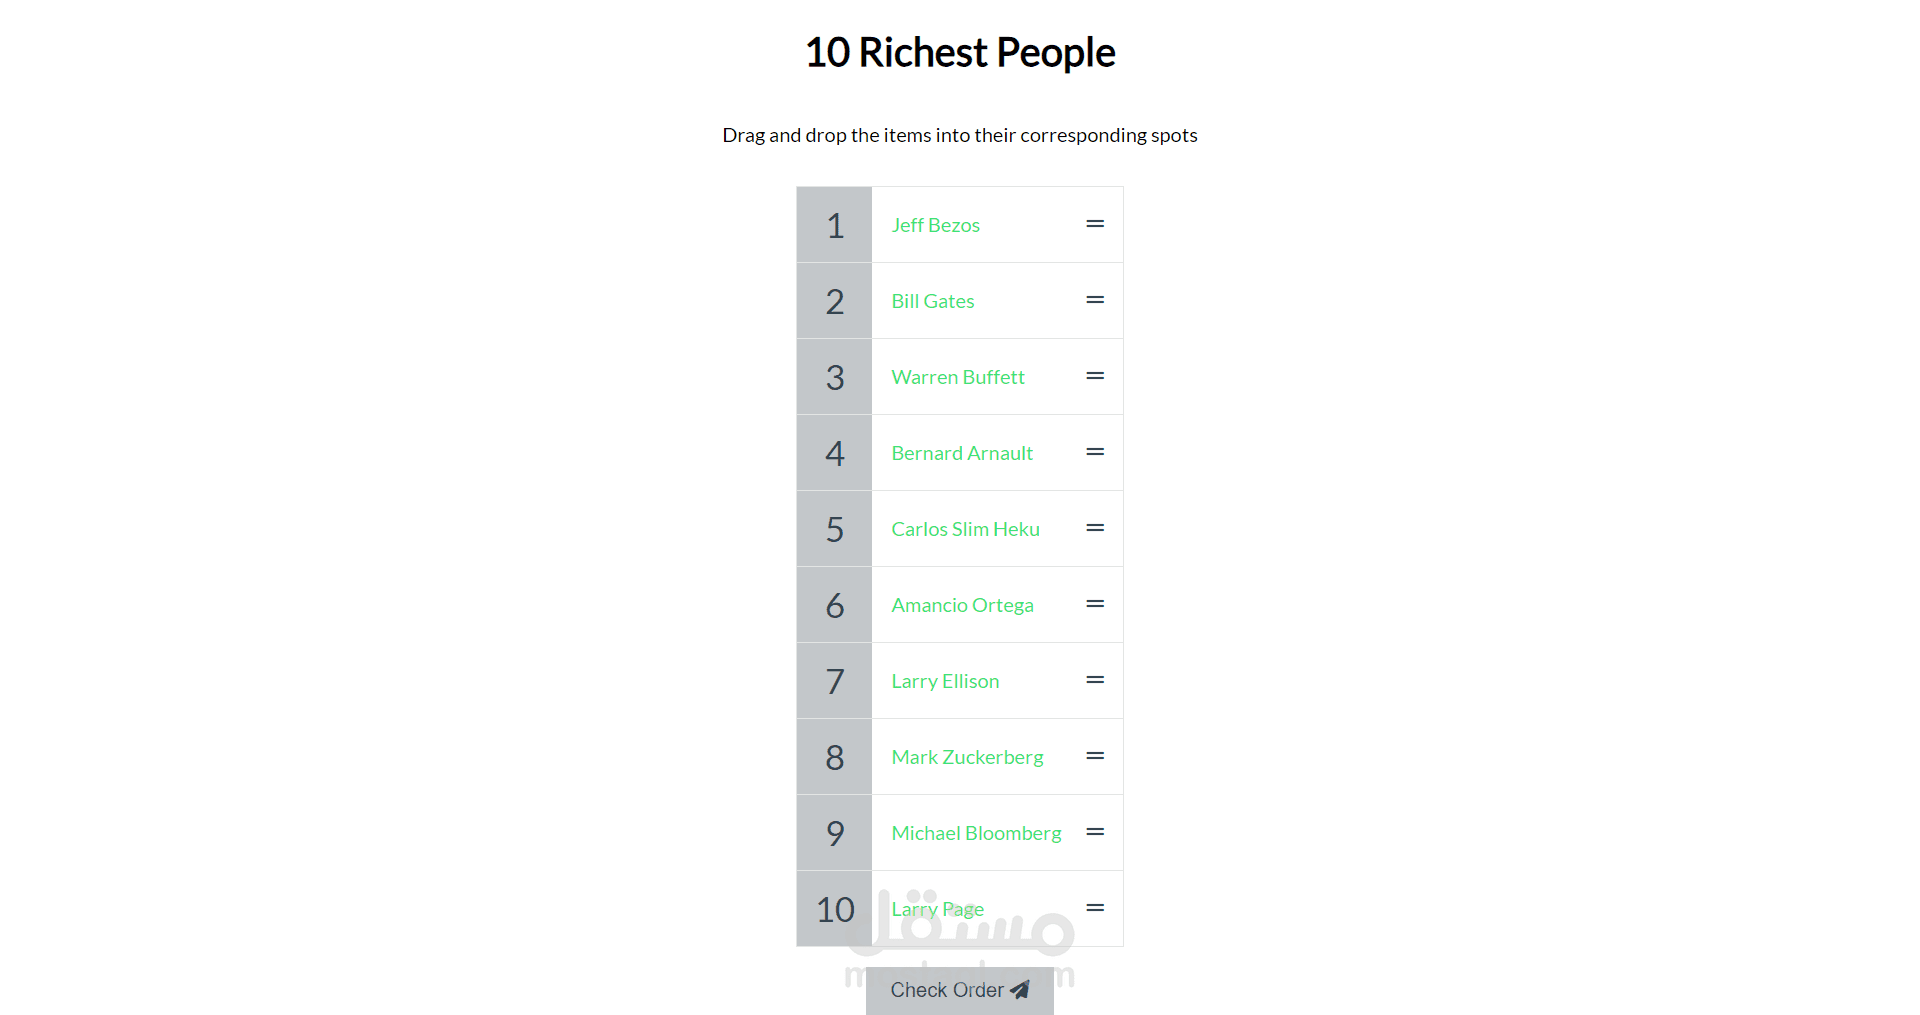Click the paper plane icon on Check Order
Image resolution: width=1920 pixels, height=1015 pixels.
[x=1020, y=990]
